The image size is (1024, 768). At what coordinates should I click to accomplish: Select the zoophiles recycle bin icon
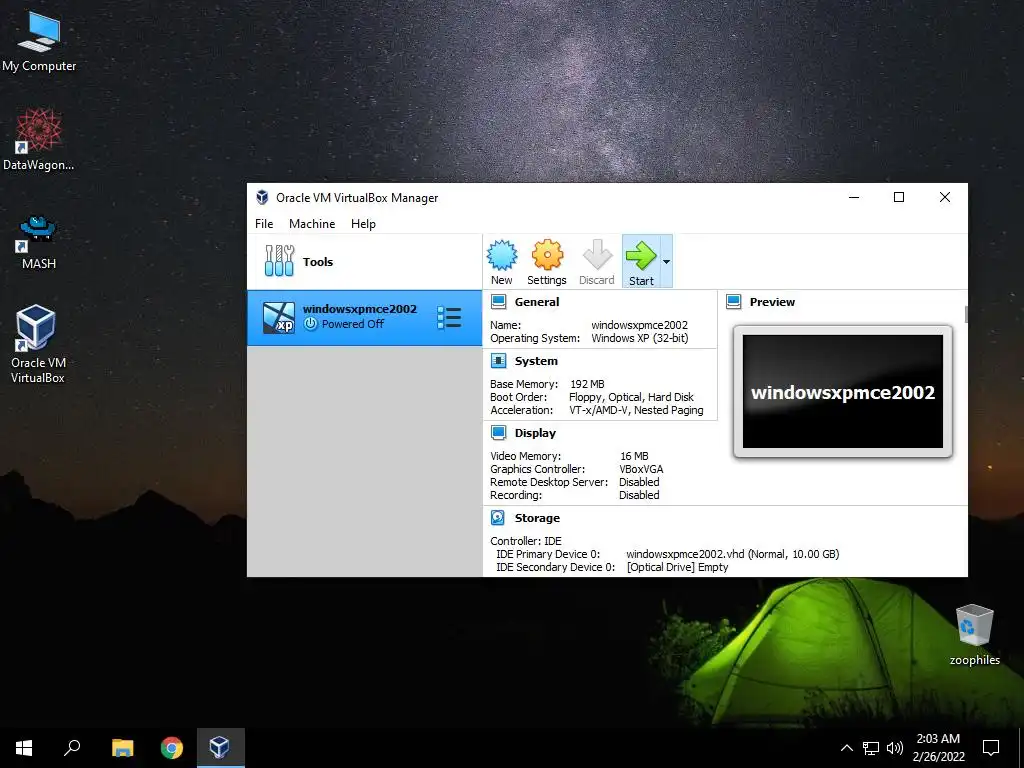974,634
